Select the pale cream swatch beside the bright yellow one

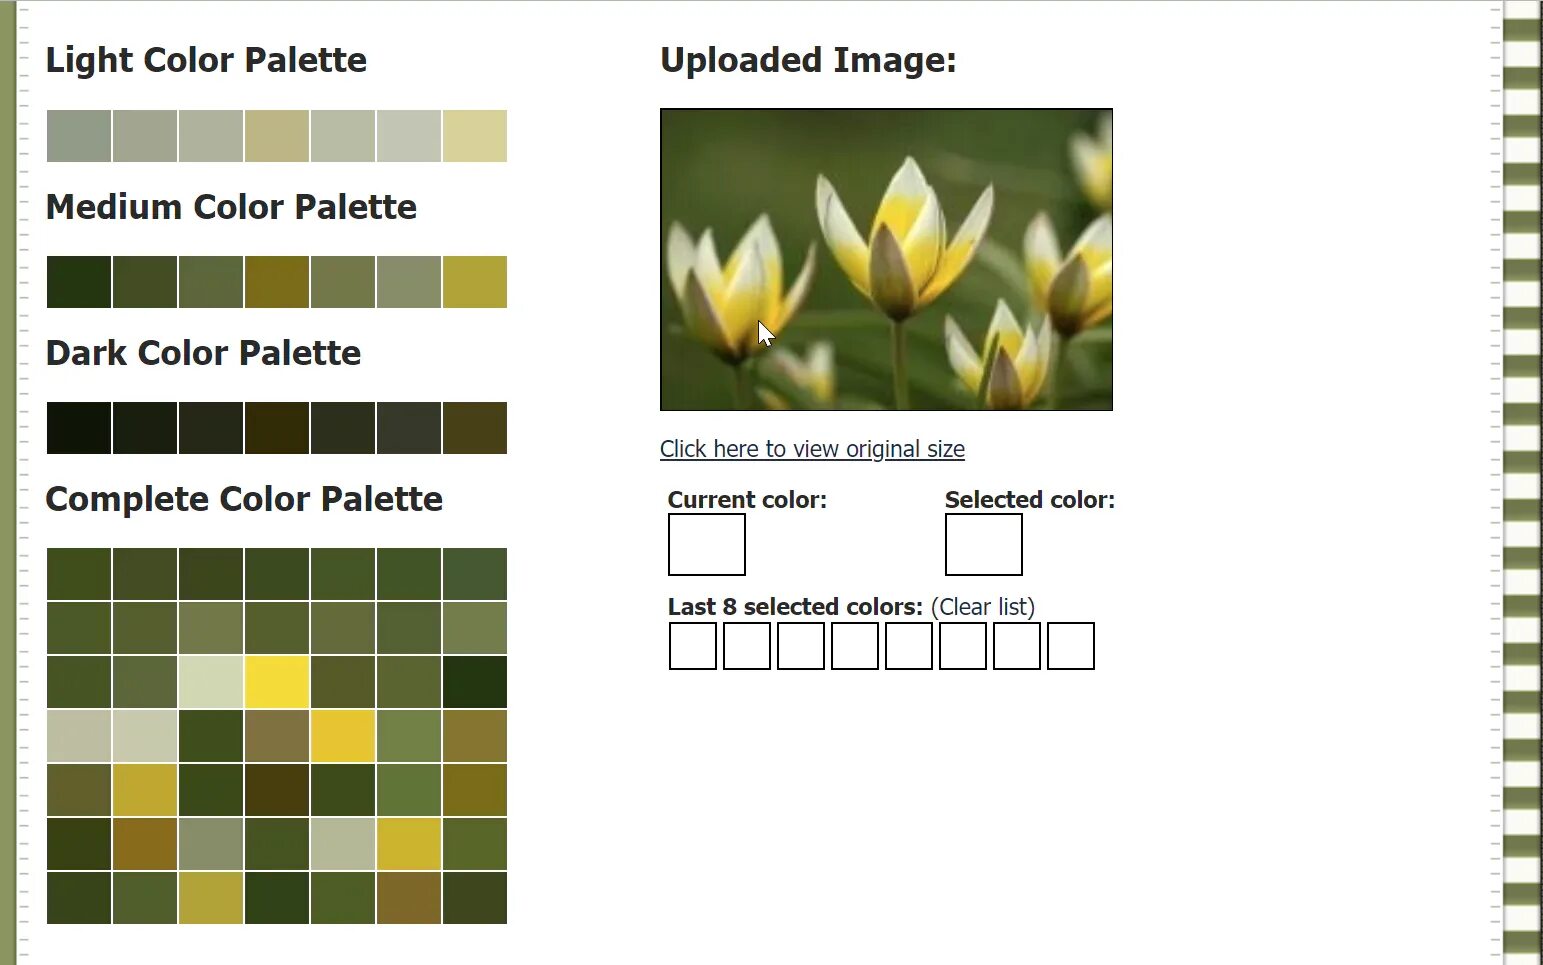pyautogui.click(x=211, y=682)
